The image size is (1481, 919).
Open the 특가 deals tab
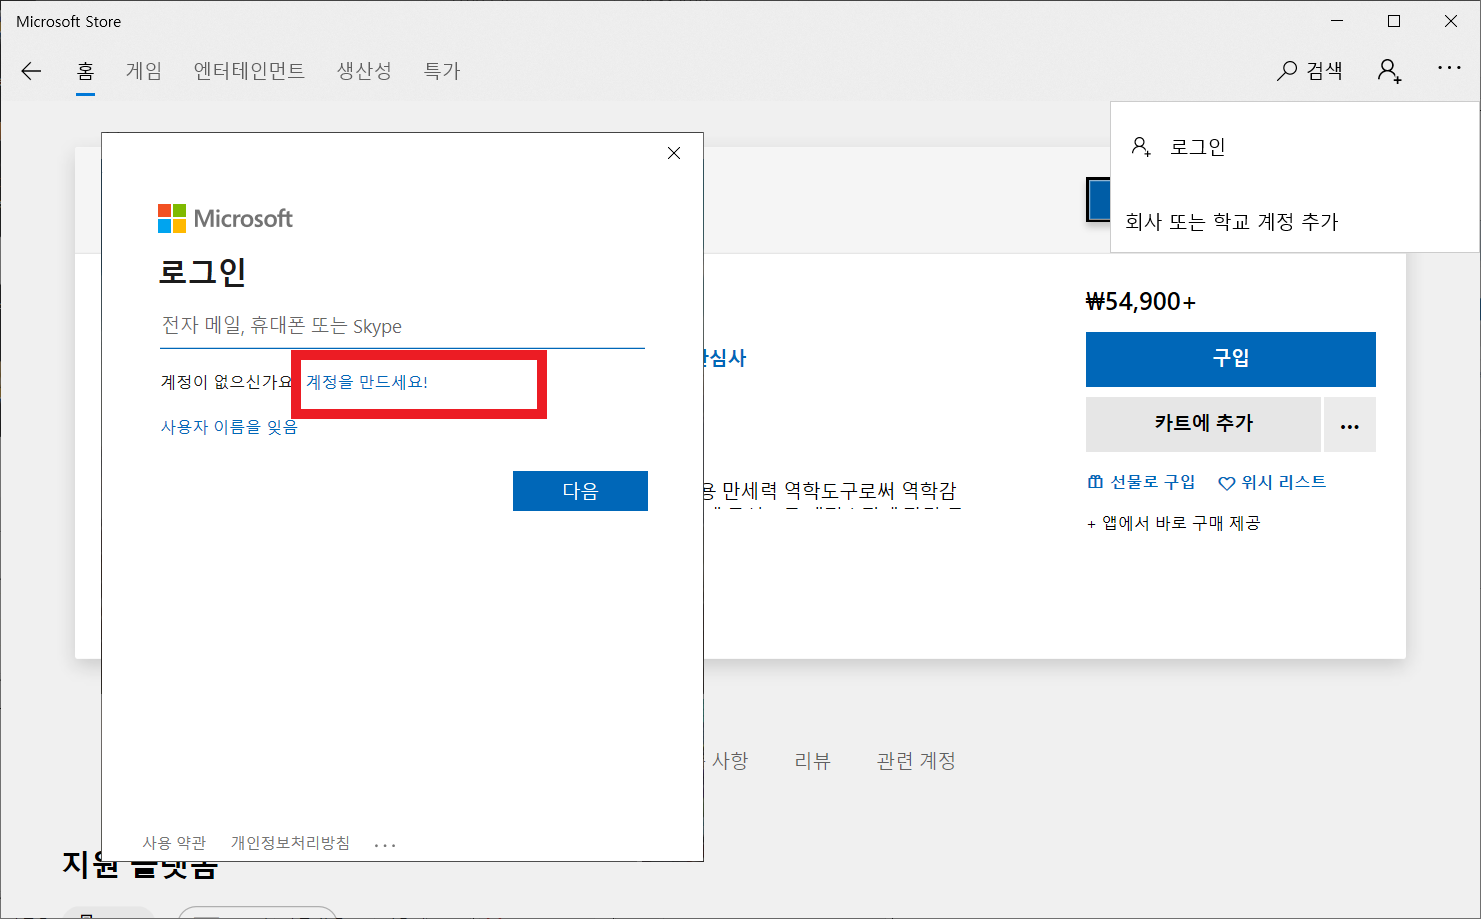(x=441, y=71)
